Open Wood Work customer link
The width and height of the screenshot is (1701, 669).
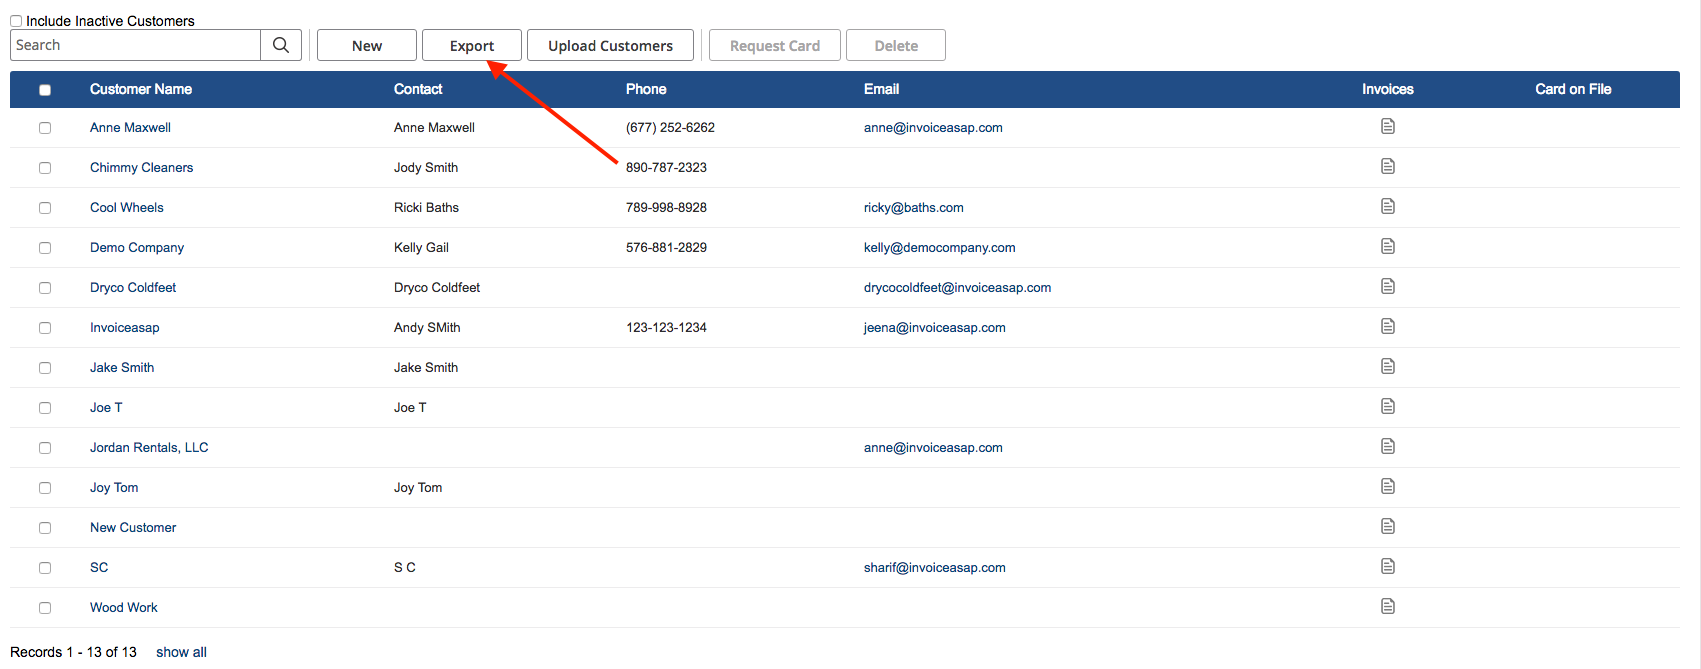124,608
